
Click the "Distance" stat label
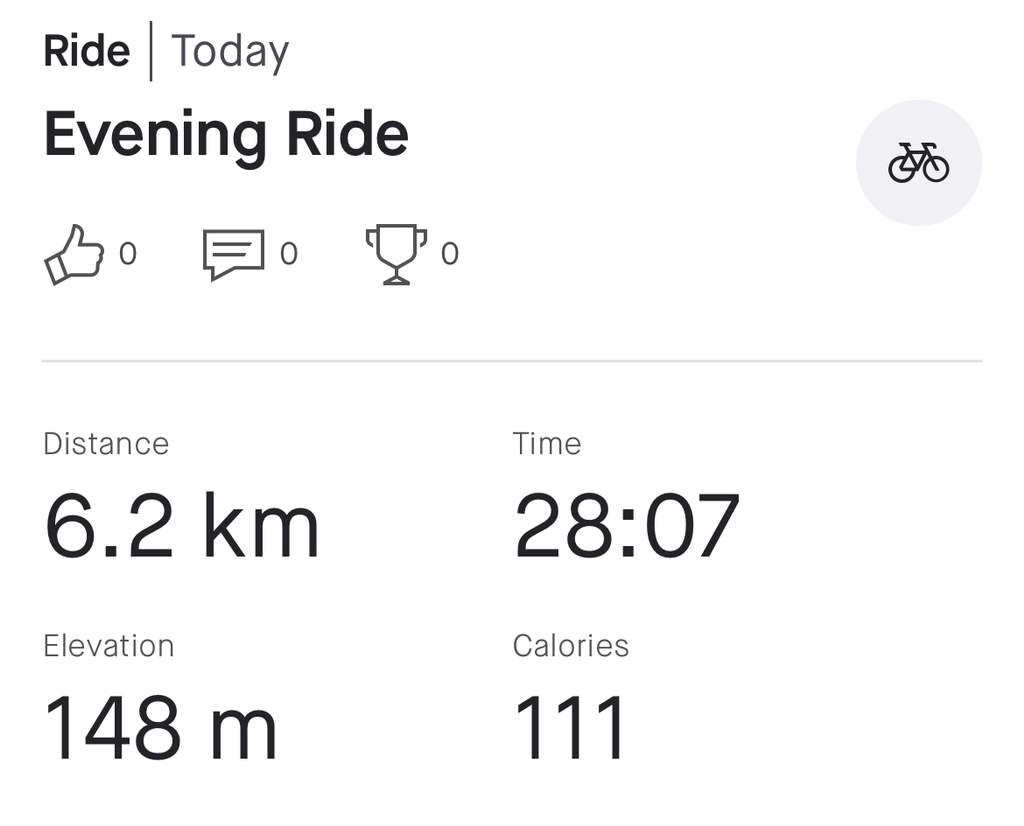coord(106,444)
